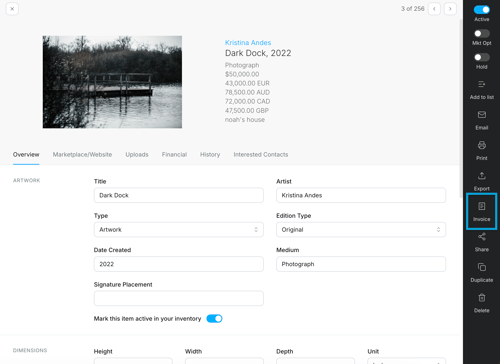Click the 72,000.00 CAD price text
The image size is (500, 364).
coord(248,101)
